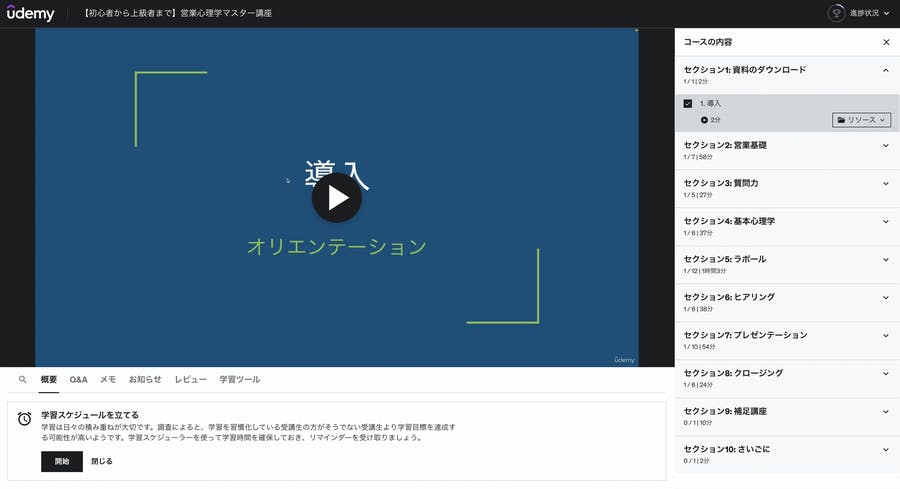Expand セクション2: 営業基礎
The image size is (900, 489).
(x=885, y=146)
